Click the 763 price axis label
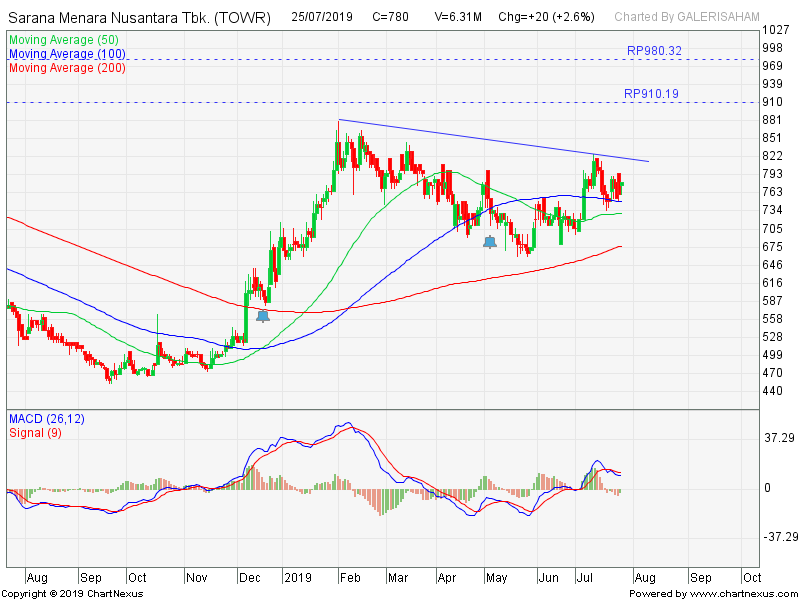The height and width of the screenshot is (600, 800). click(x=772, y=192)
